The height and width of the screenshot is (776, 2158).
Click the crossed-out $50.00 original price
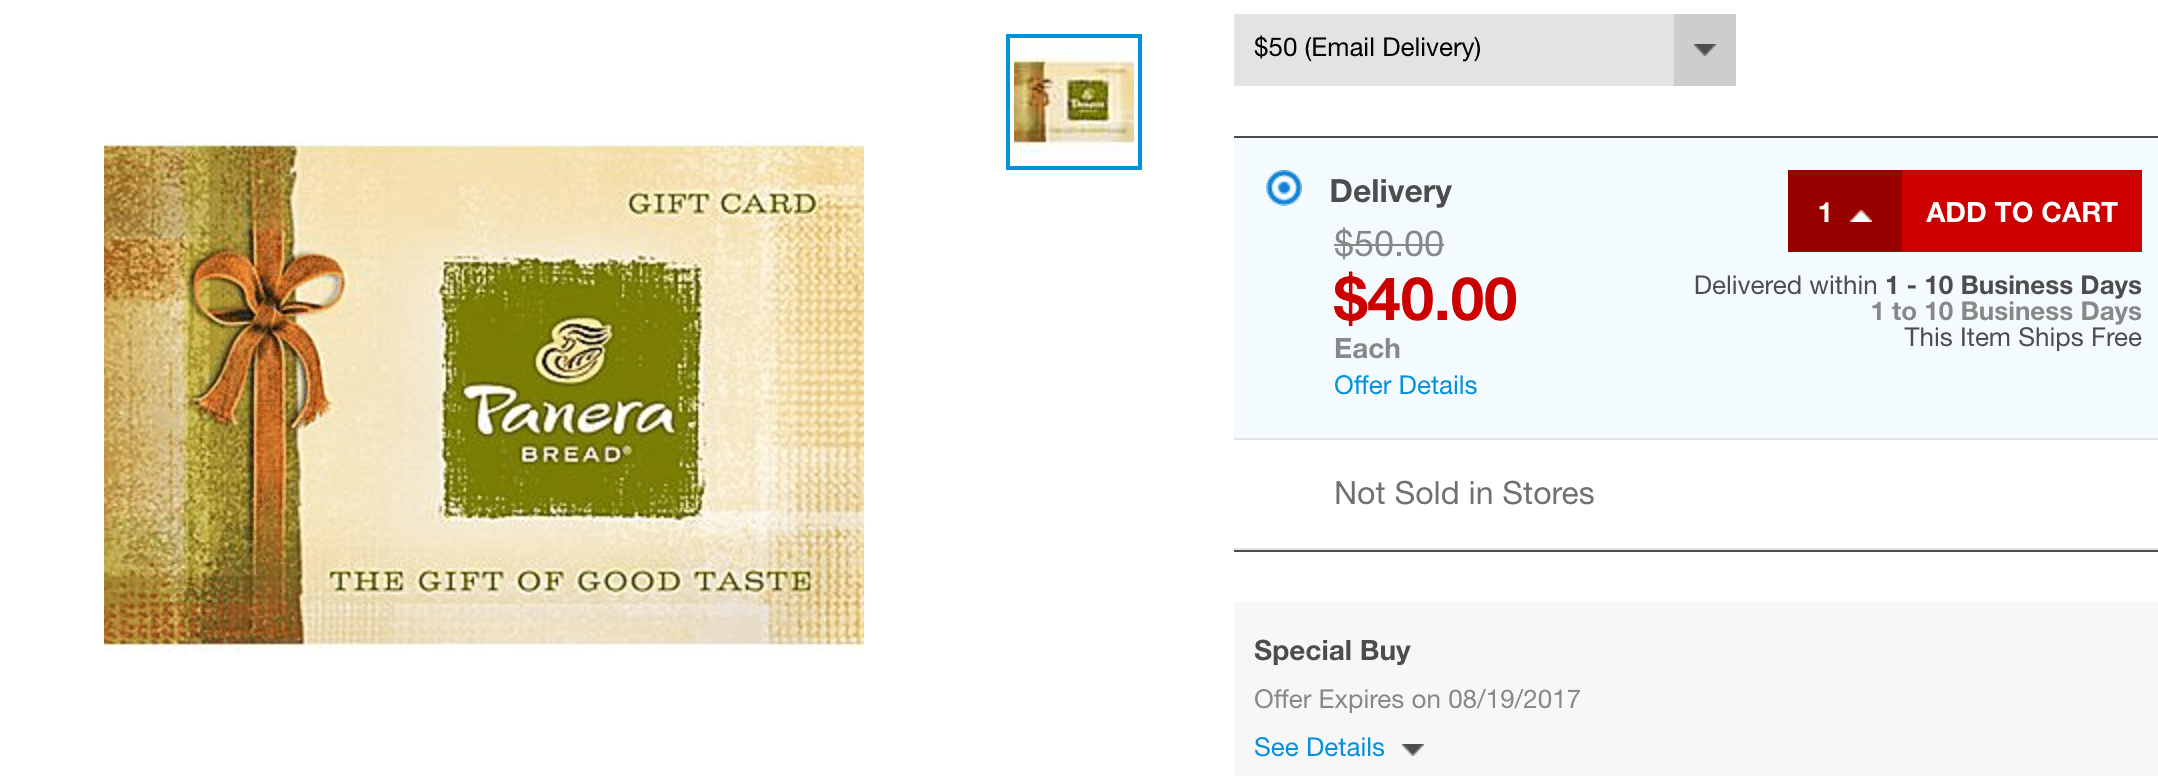point(1388,243)
